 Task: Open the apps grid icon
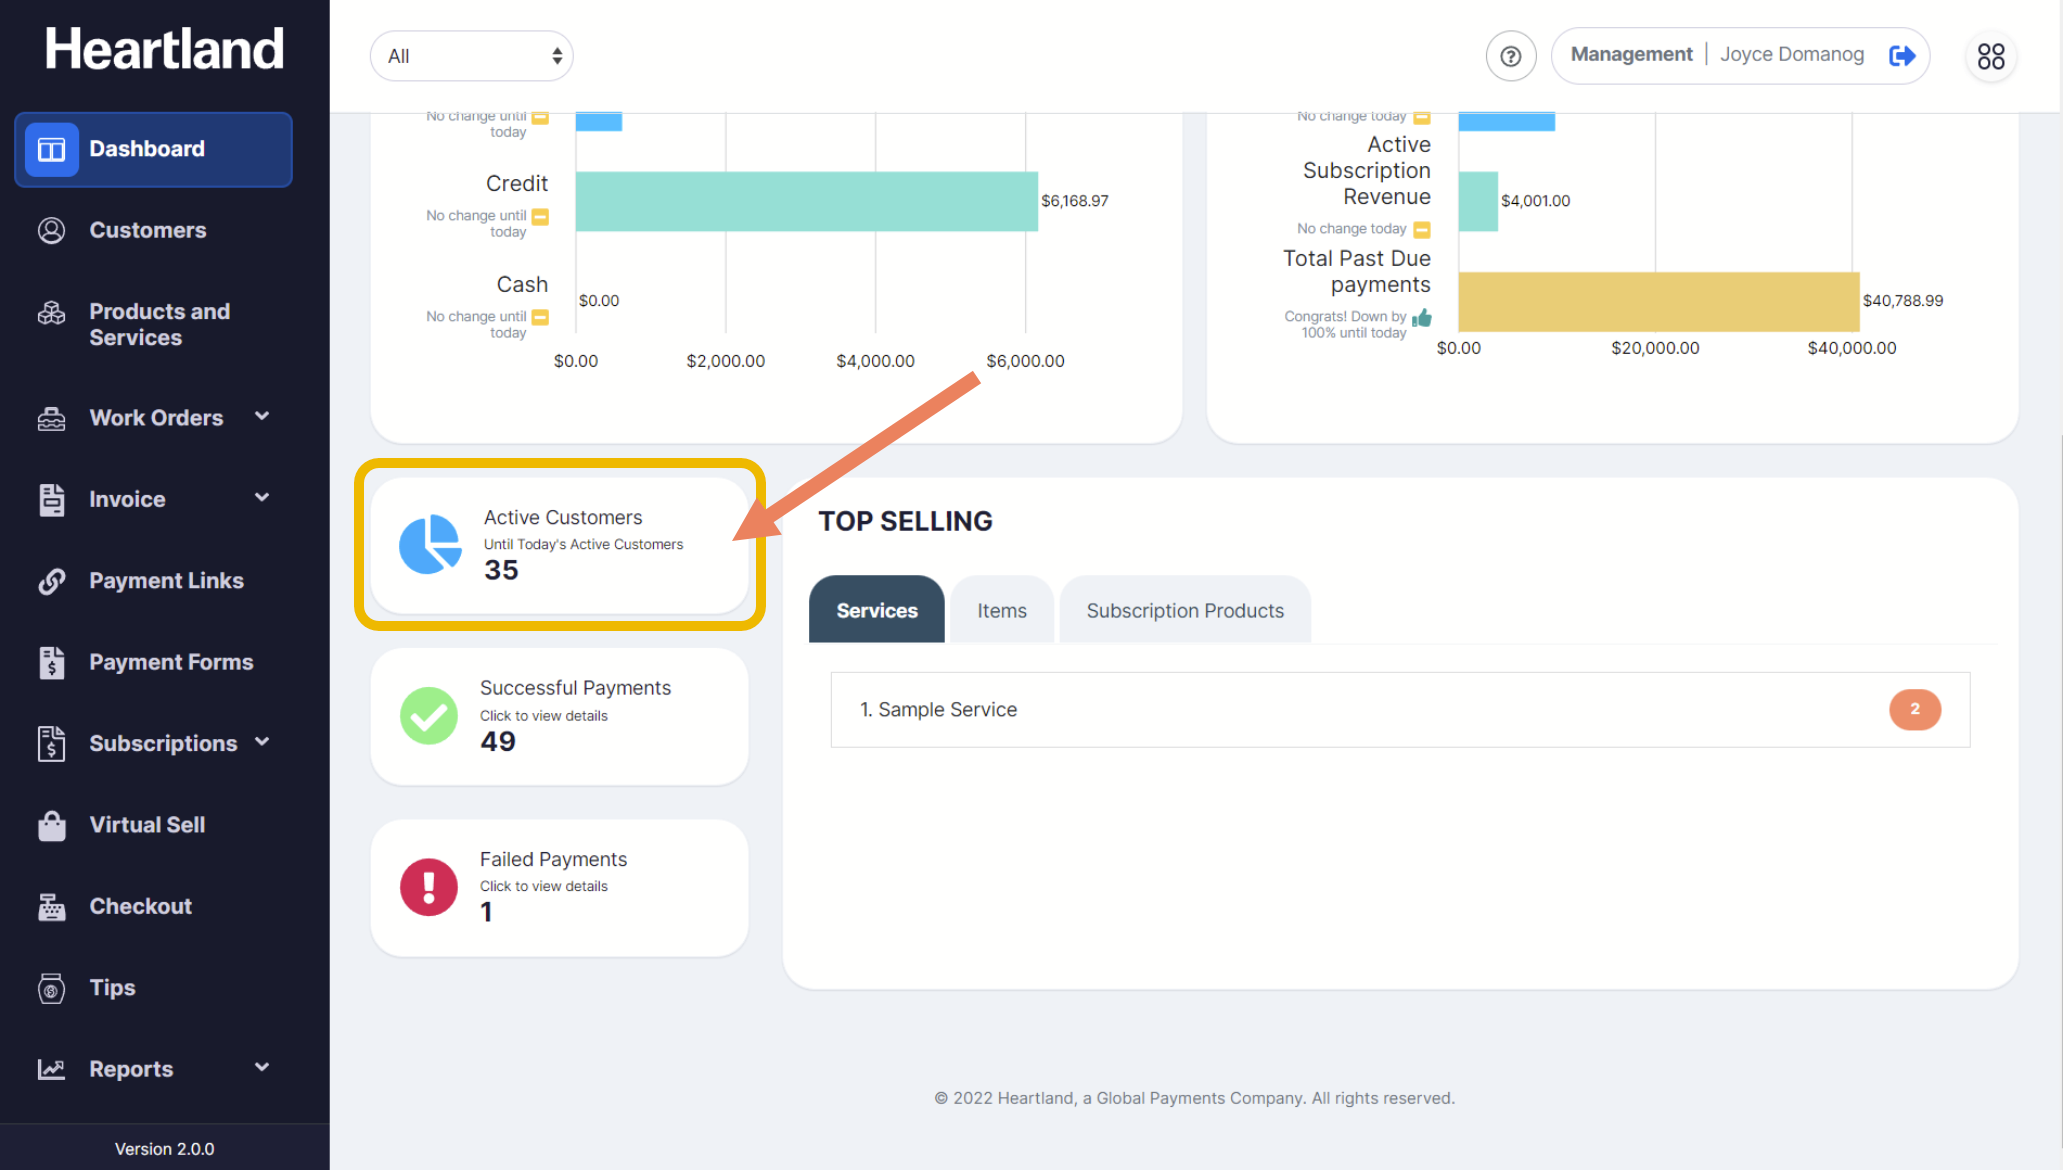click(1990, 56)
